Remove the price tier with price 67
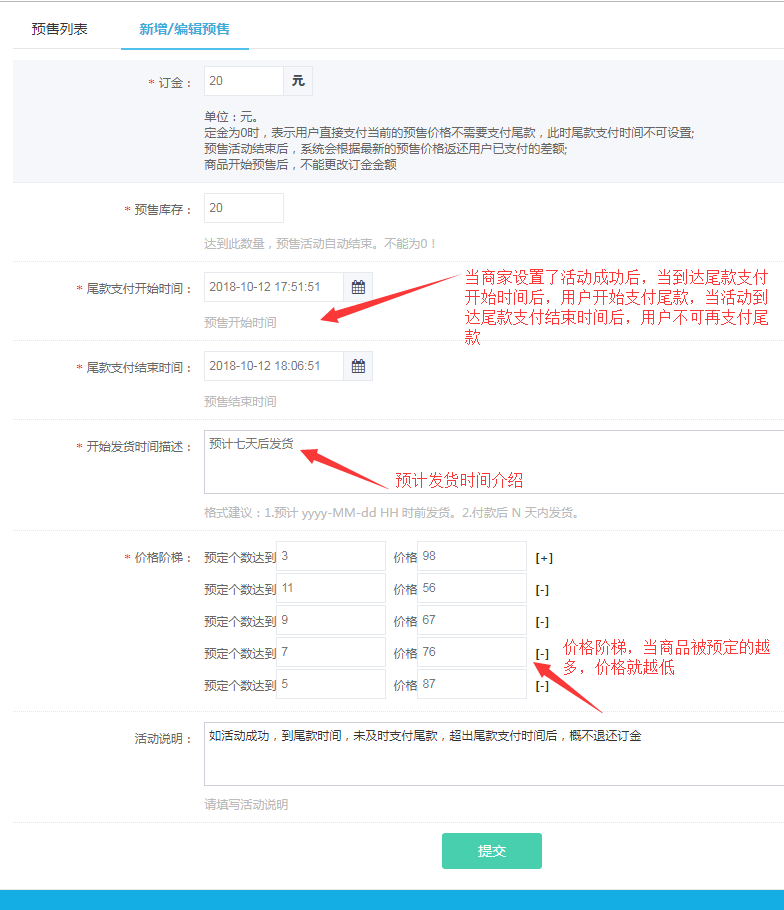The image size is (784, 910). pyautogui.click(x=542, y=621)
